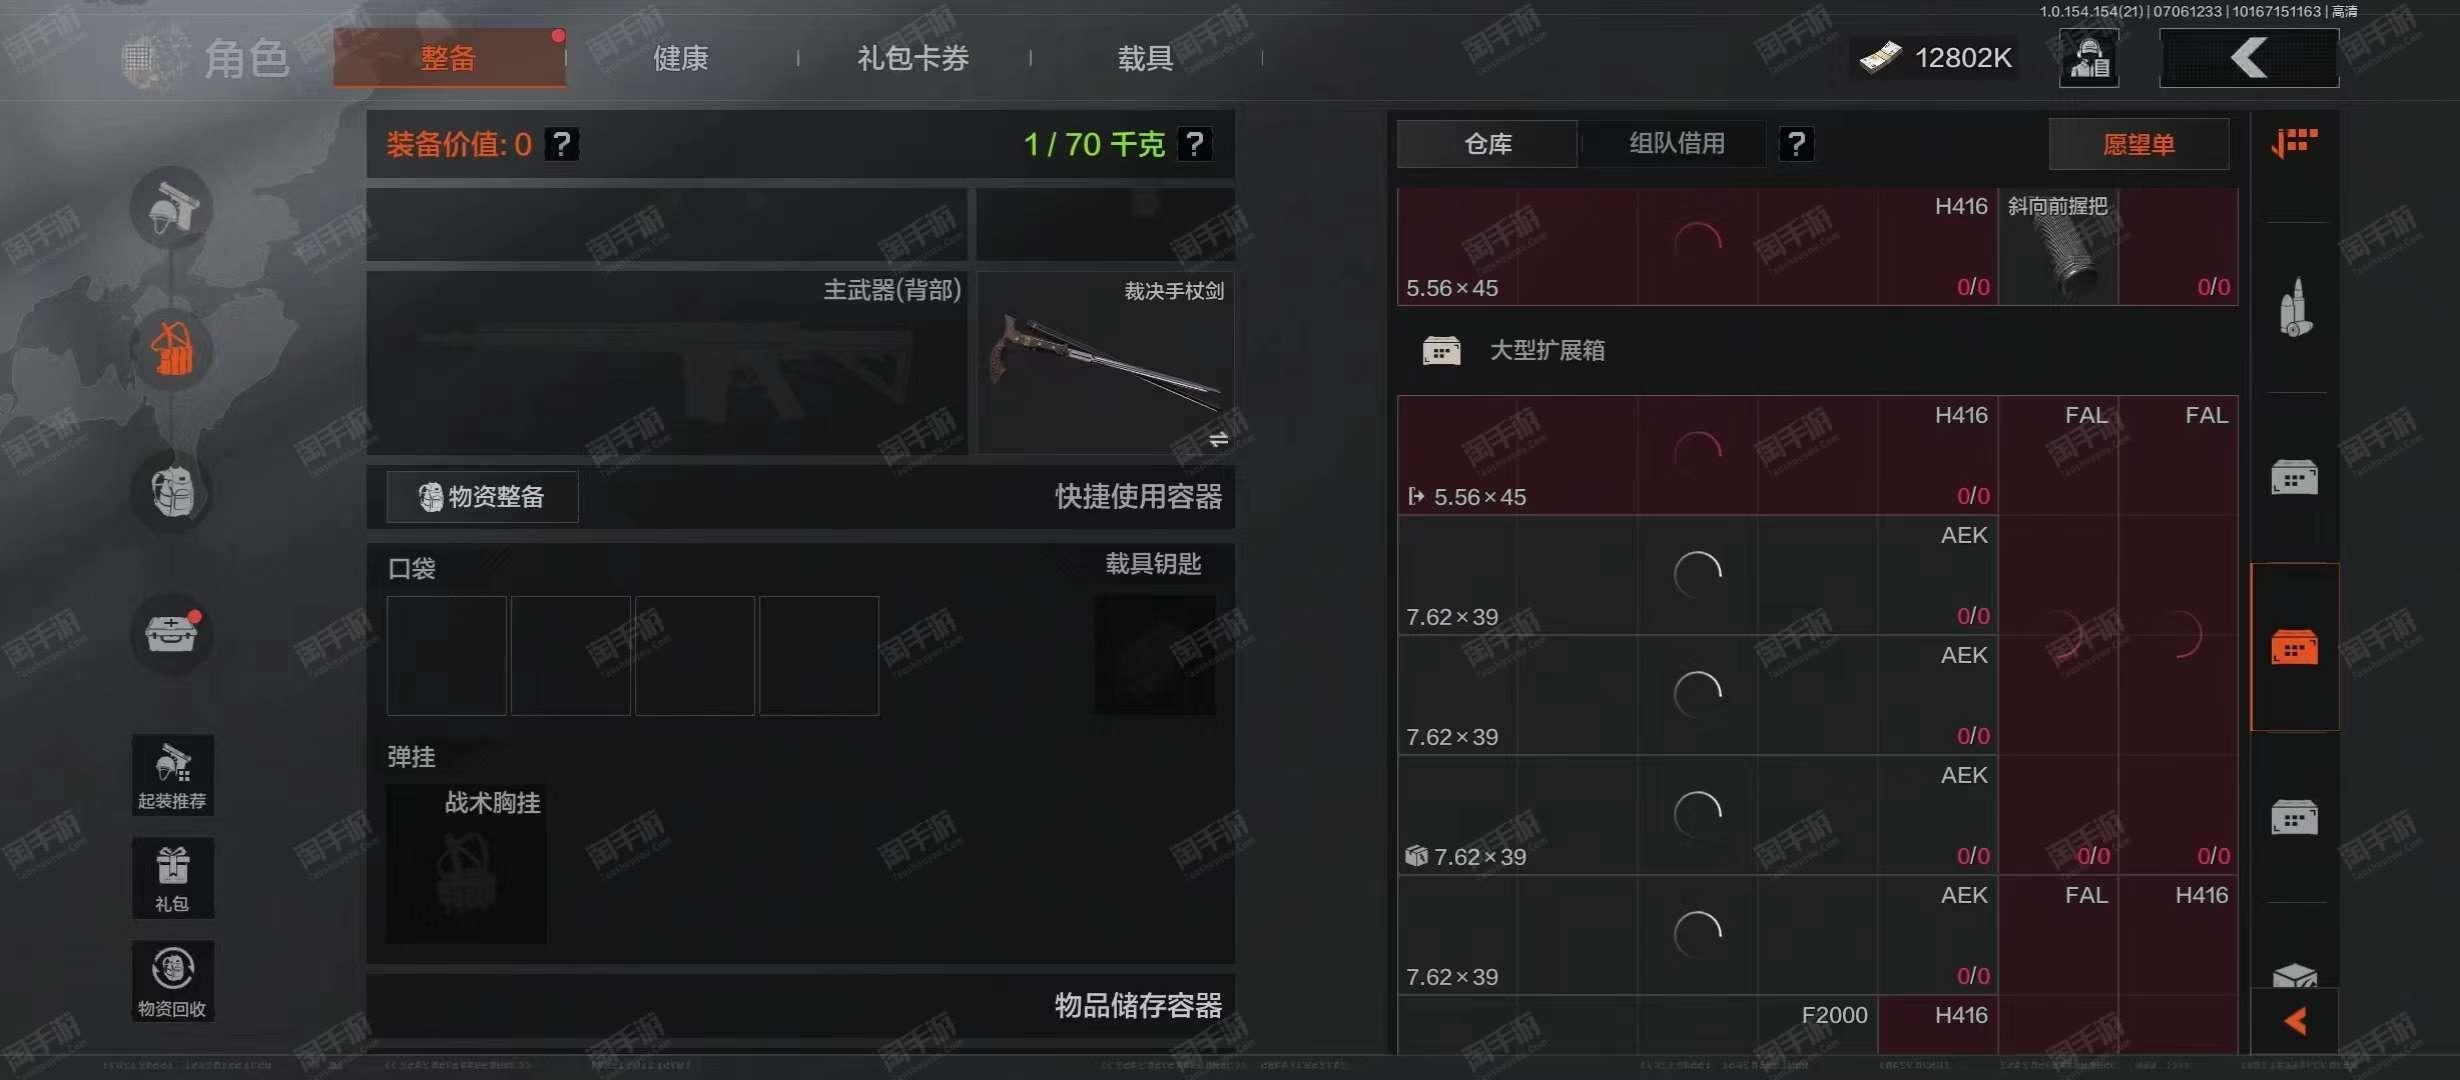
Task: Select the 斜向前握把 foregrip item thumbnail
Action: (x=2058, y=247)
